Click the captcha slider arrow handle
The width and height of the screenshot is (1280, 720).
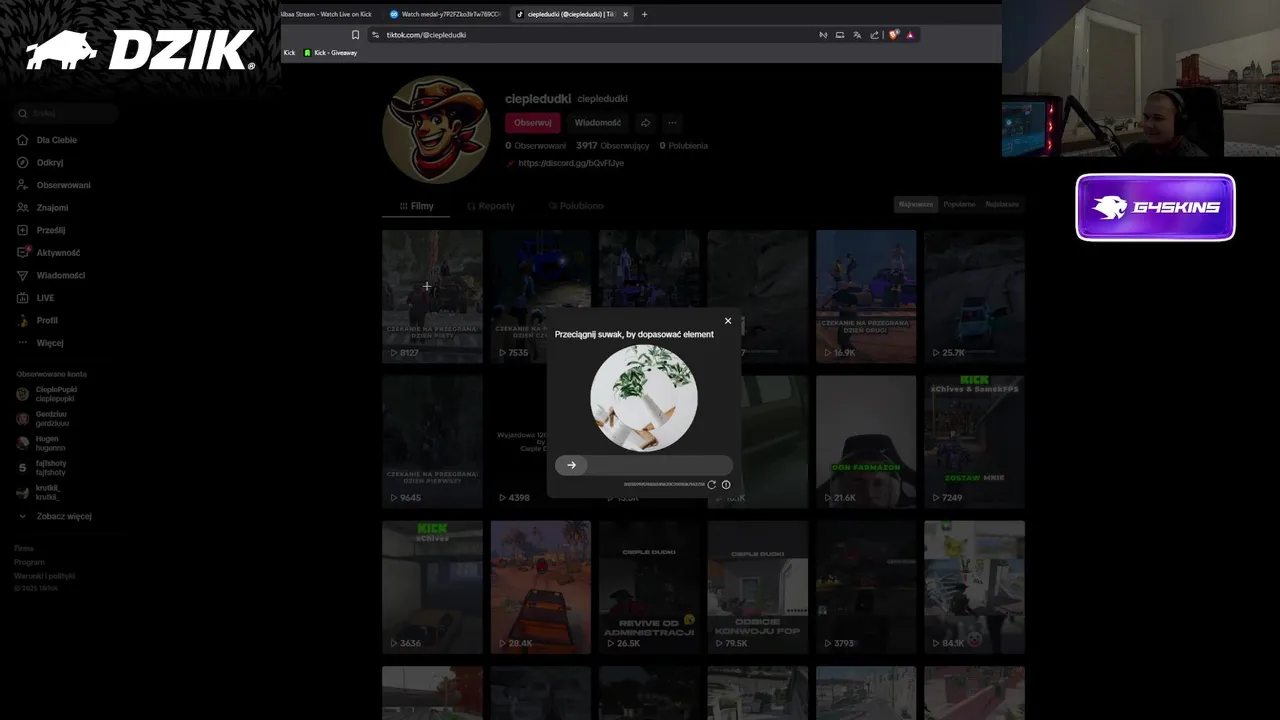coord(571,465)
